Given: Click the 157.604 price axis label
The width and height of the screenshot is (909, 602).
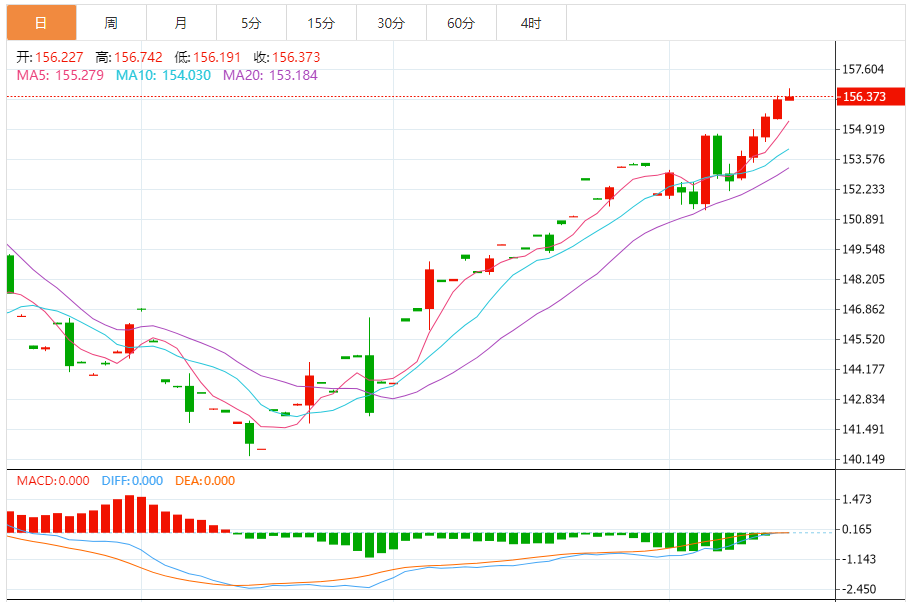Looking at the screenshot, I should point(863,69).
